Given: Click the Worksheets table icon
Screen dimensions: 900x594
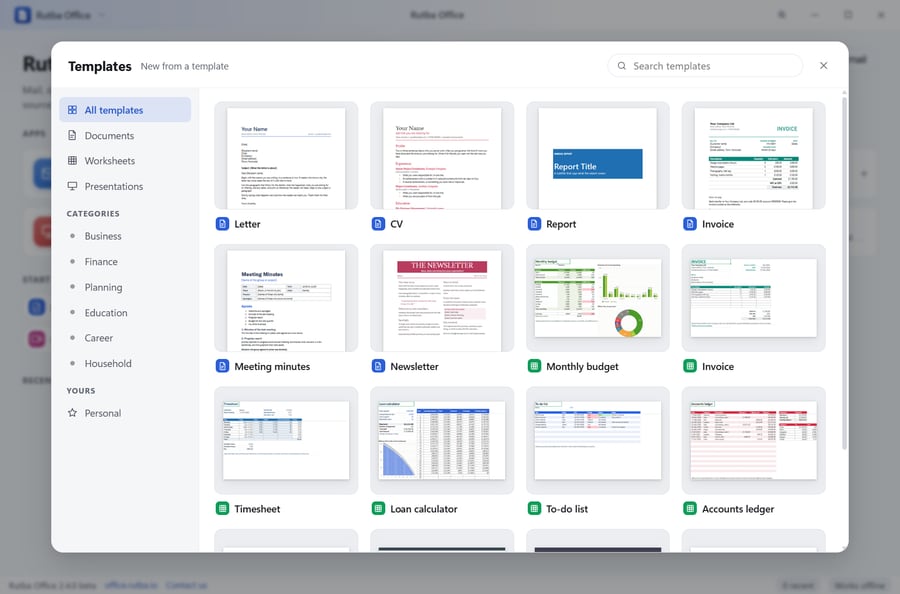Looking at the screenshot, I should [x=72, y=161].
